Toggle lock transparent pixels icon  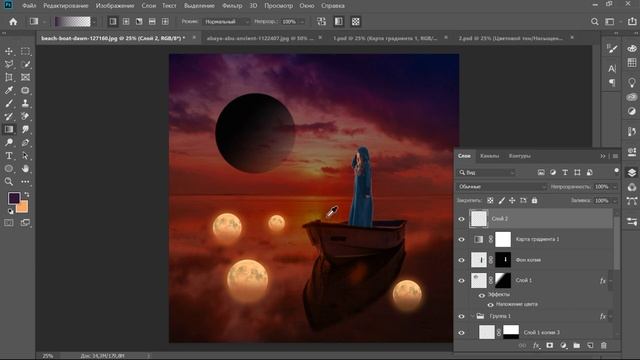click(x=490, y=200)
